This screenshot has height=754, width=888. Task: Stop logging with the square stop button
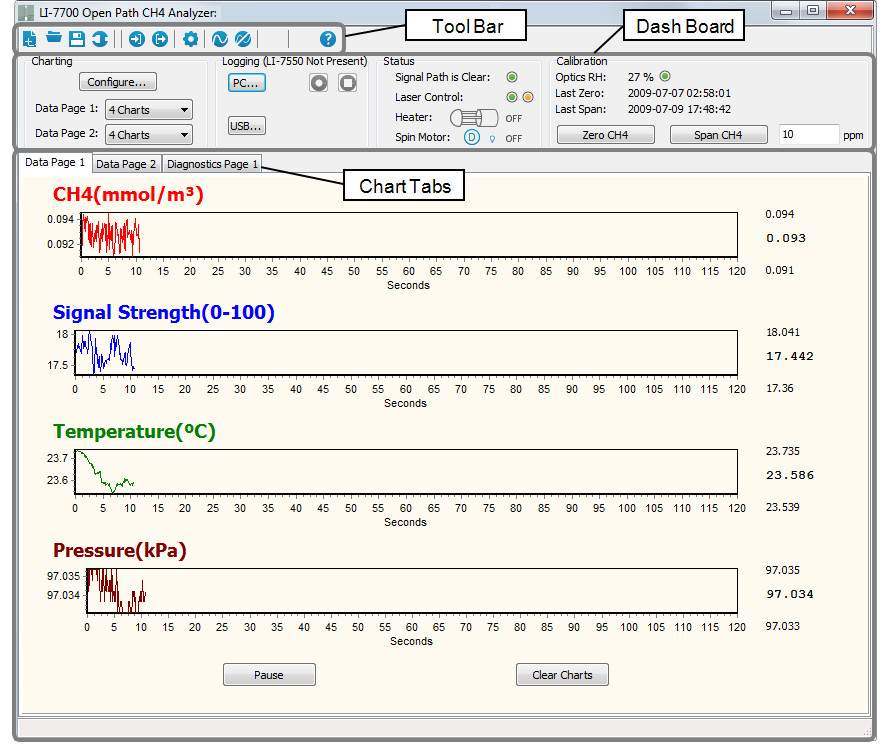(x=347, y=84)
